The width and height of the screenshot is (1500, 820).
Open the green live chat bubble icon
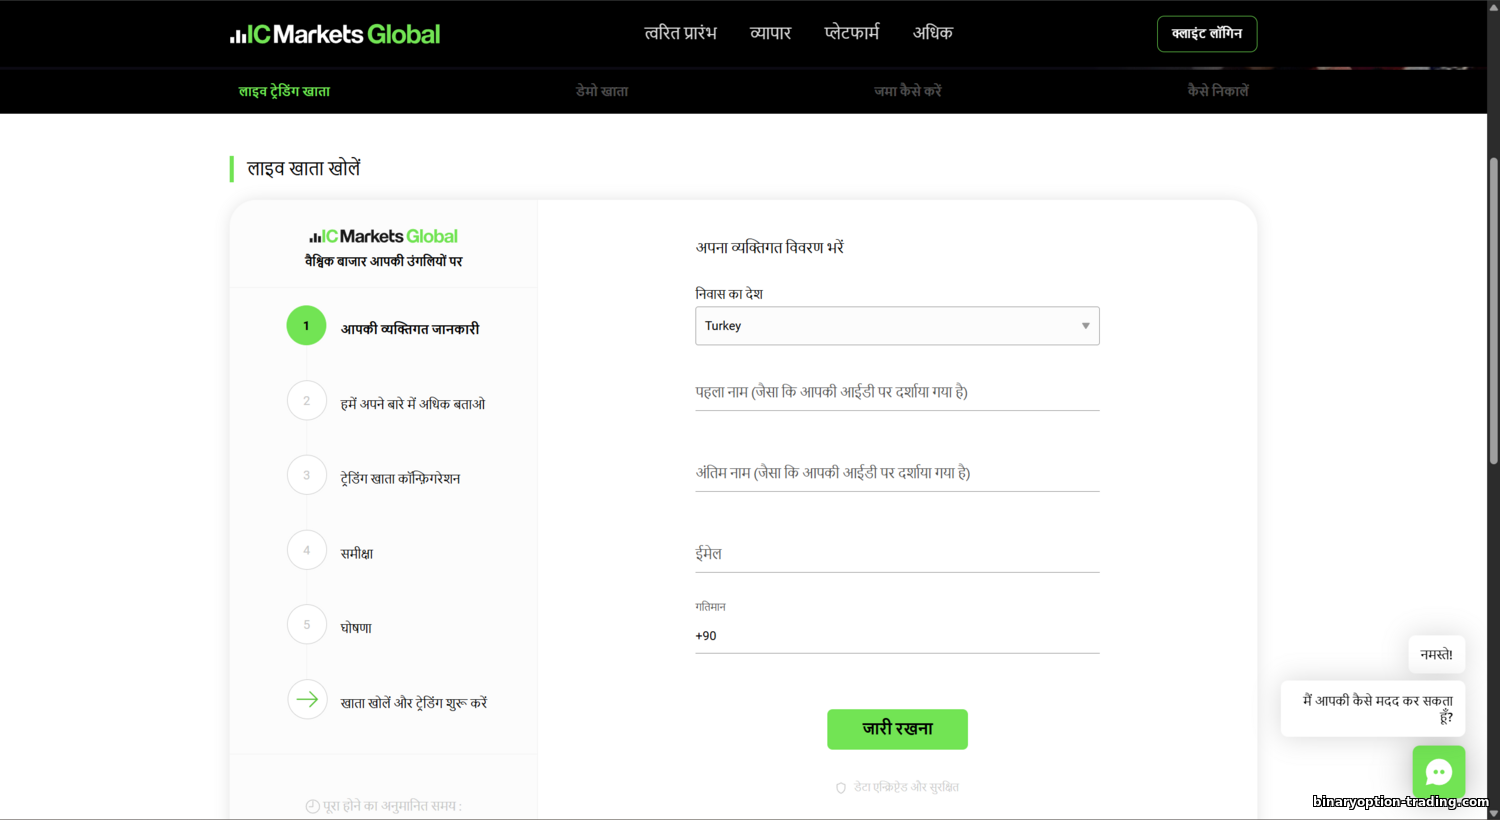1438,771
